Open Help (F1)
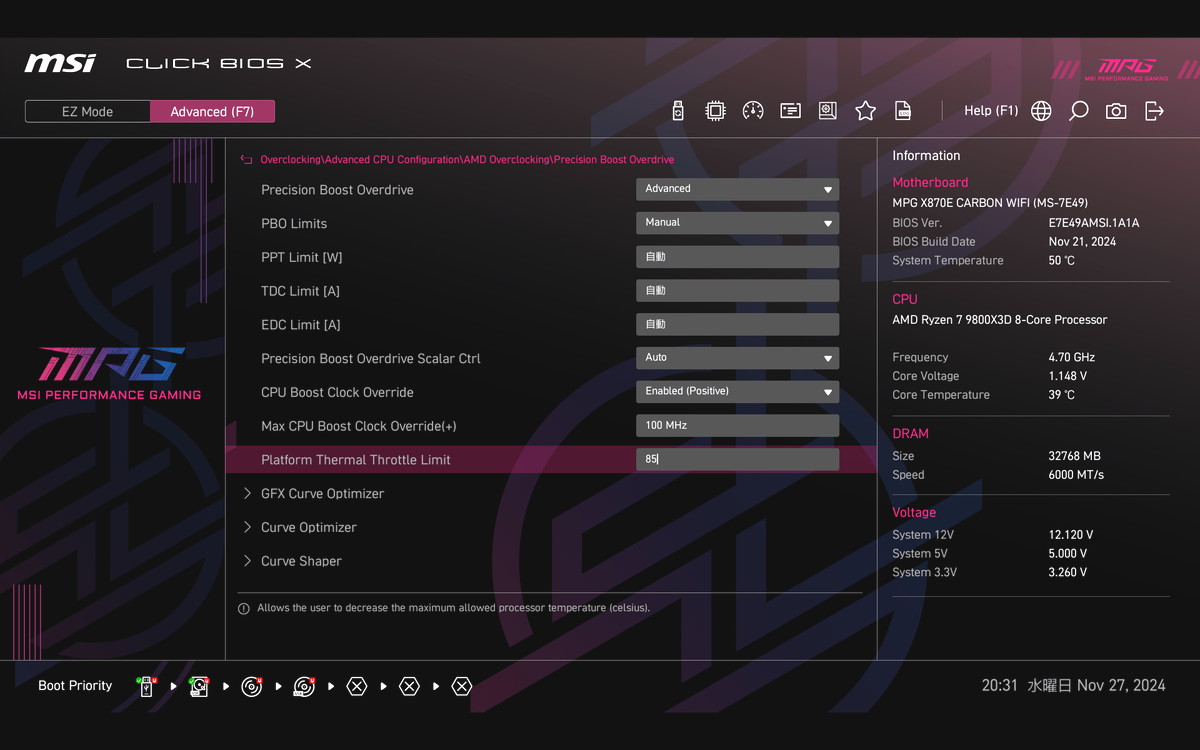The height and width of the screenshot is (750, 1200). [991, 111]
